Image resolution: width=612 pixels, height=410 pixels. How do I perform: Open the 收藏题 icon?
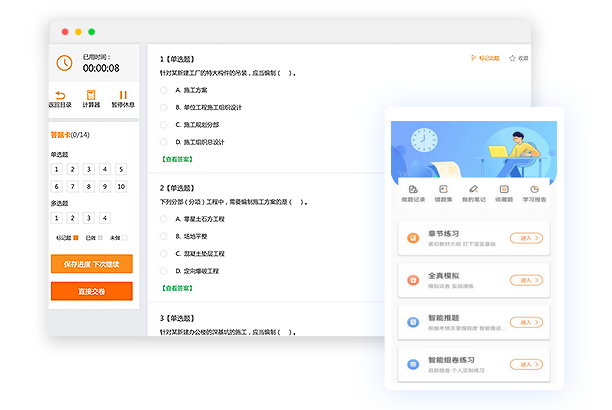(504, 189)
